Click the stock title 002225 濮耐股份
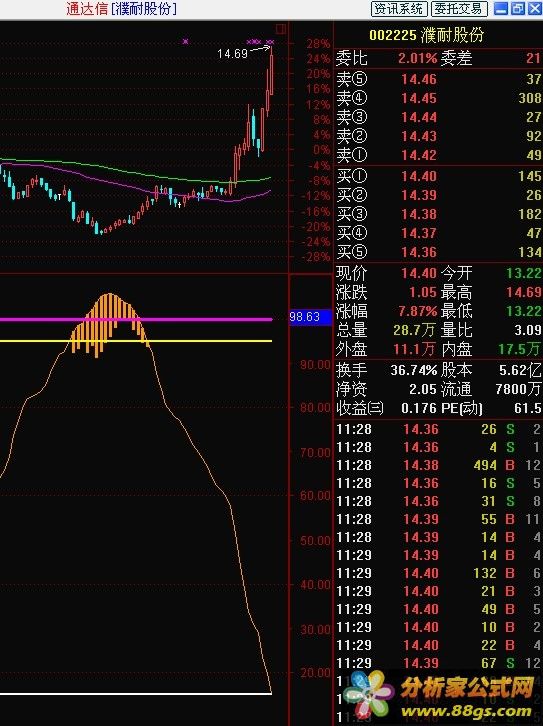Viewport: 543px width, 726px height. (x=426, y=35)
